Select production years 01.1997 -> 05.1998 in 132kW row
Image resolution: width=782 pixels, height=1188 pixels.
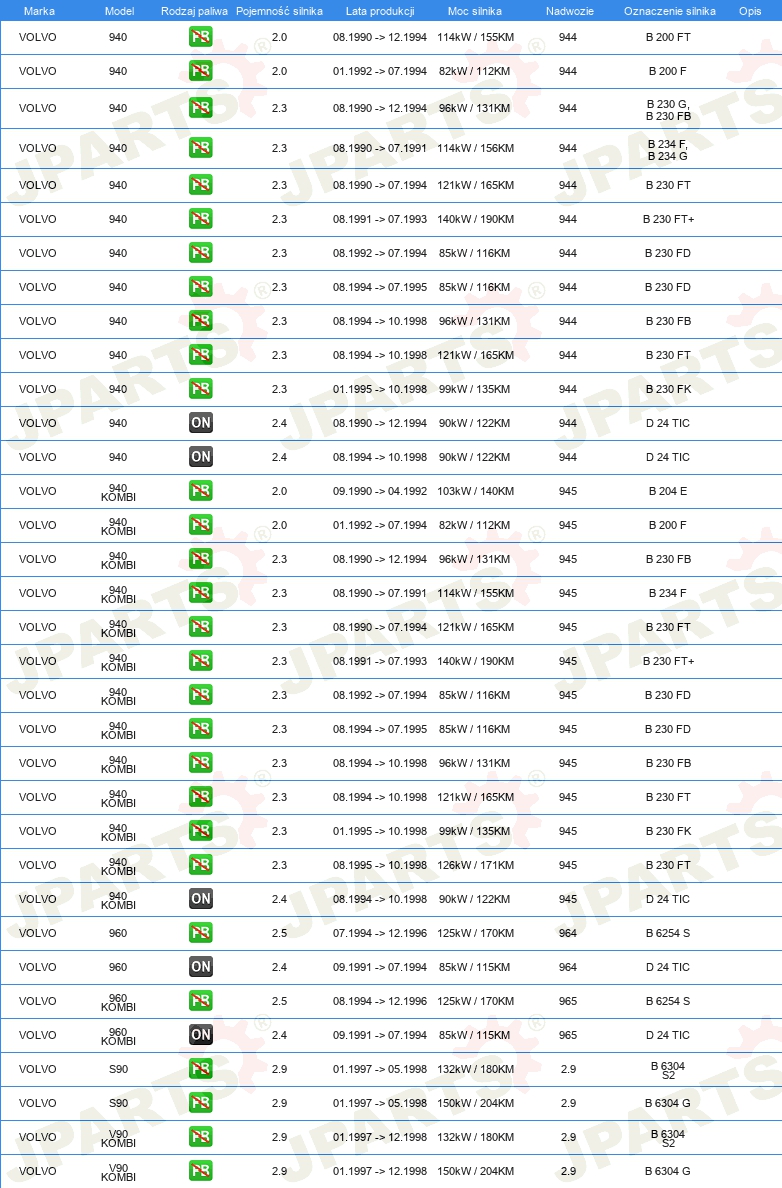pyautogui.click(x=380, y=1069)
